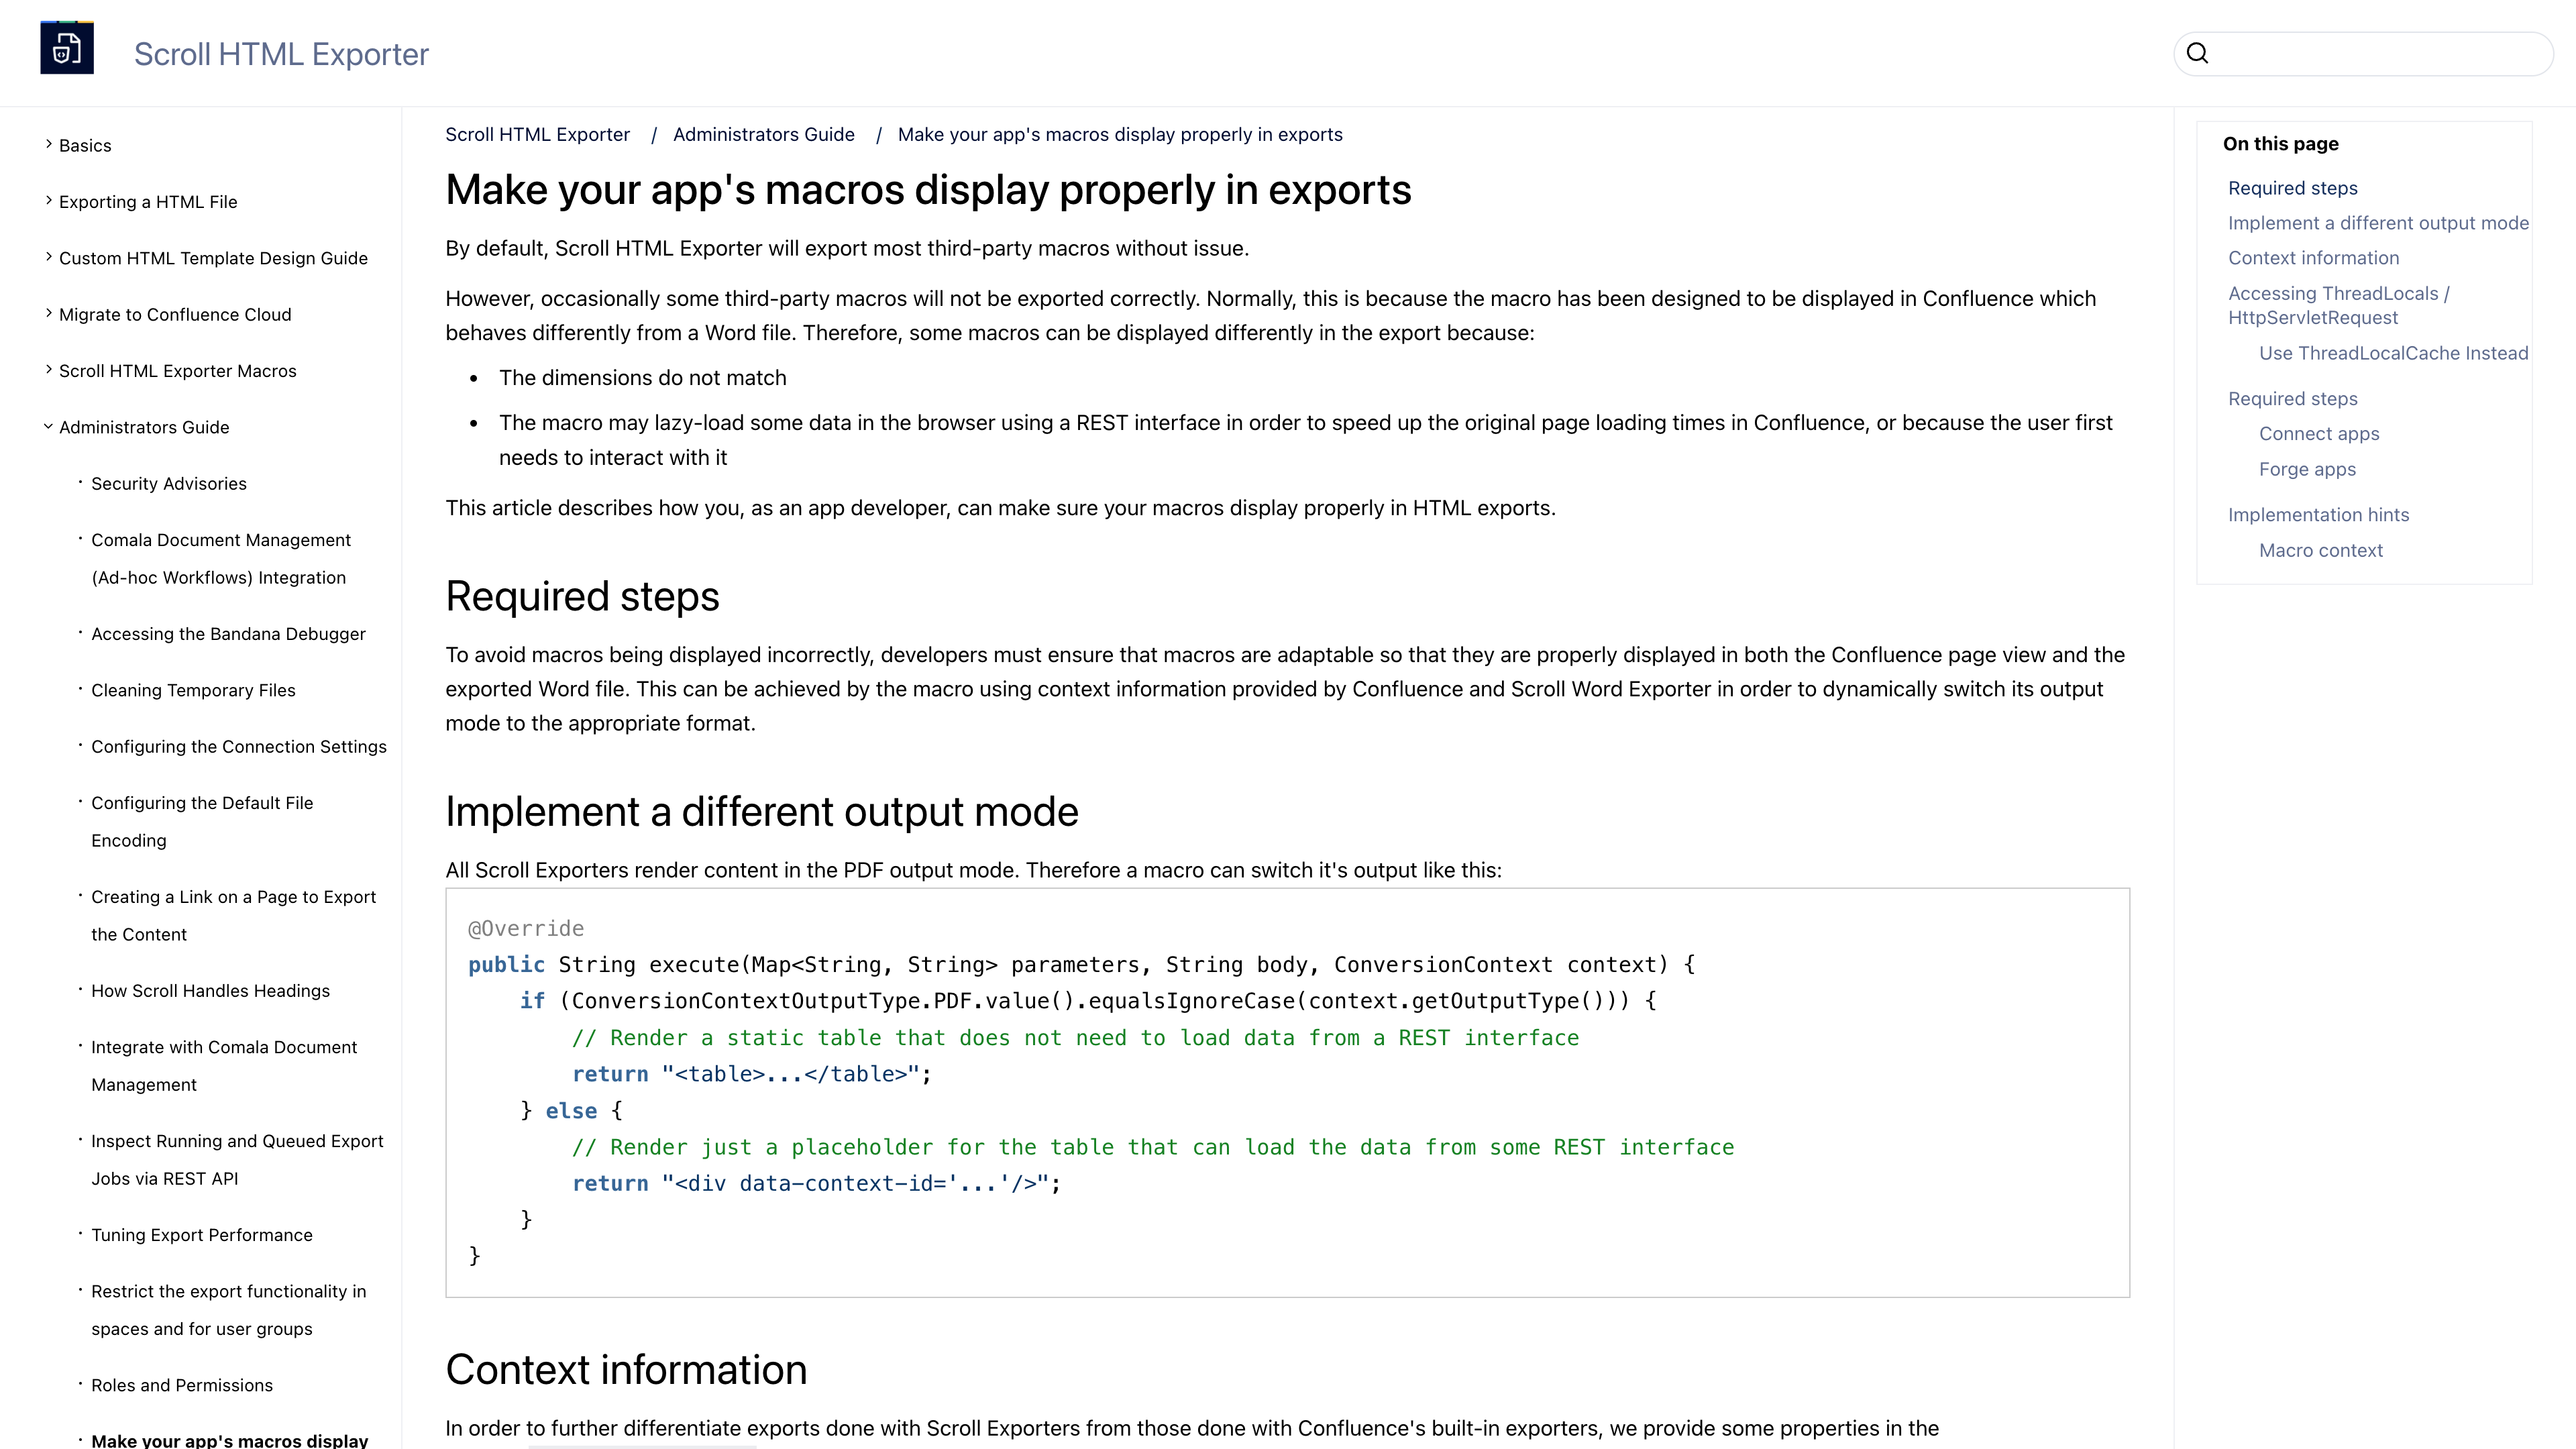Click the Roles and Permissions sidebar item

coord(182,1383)
